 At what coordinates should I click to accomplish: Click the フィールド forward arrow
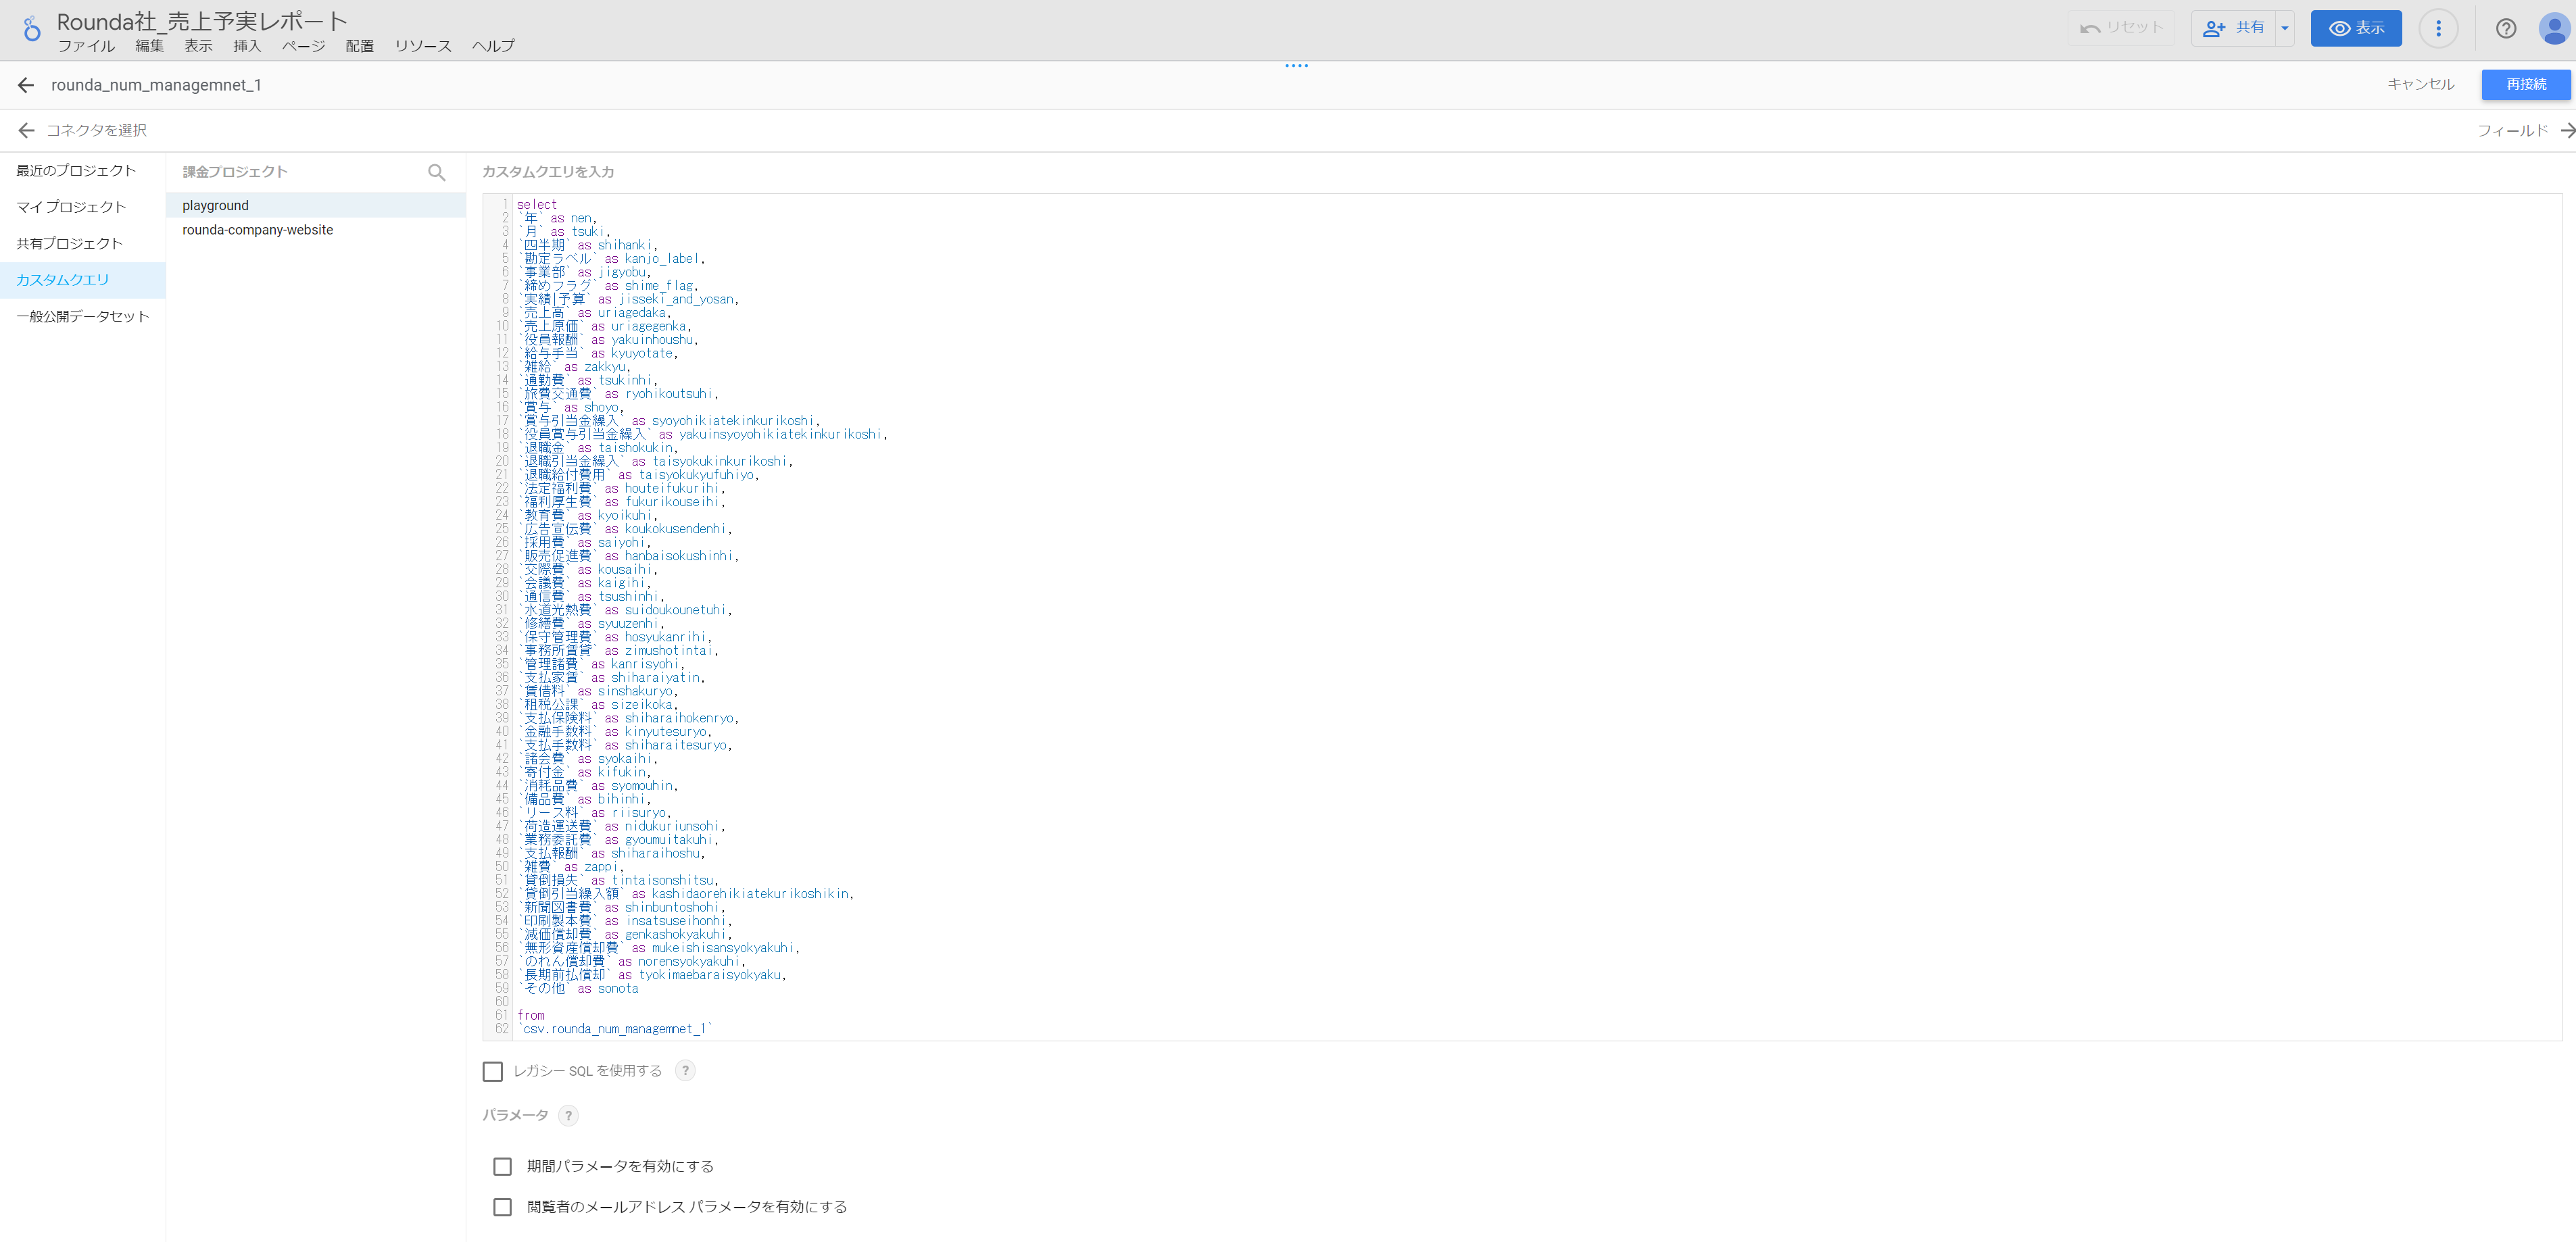point(2566,130)
